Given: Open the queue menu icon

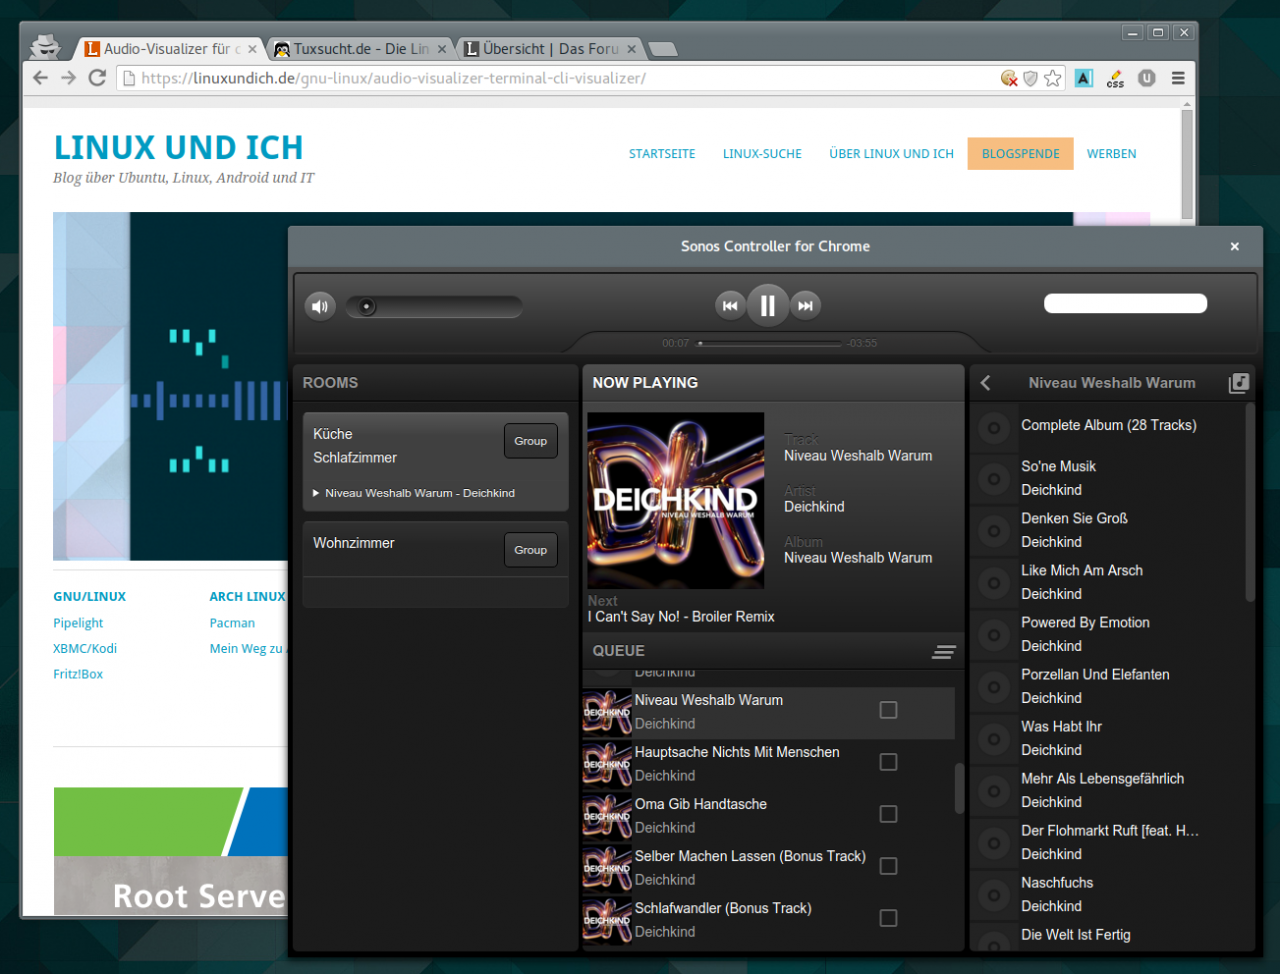Looking at the screenshot, I should pos(944,652).
